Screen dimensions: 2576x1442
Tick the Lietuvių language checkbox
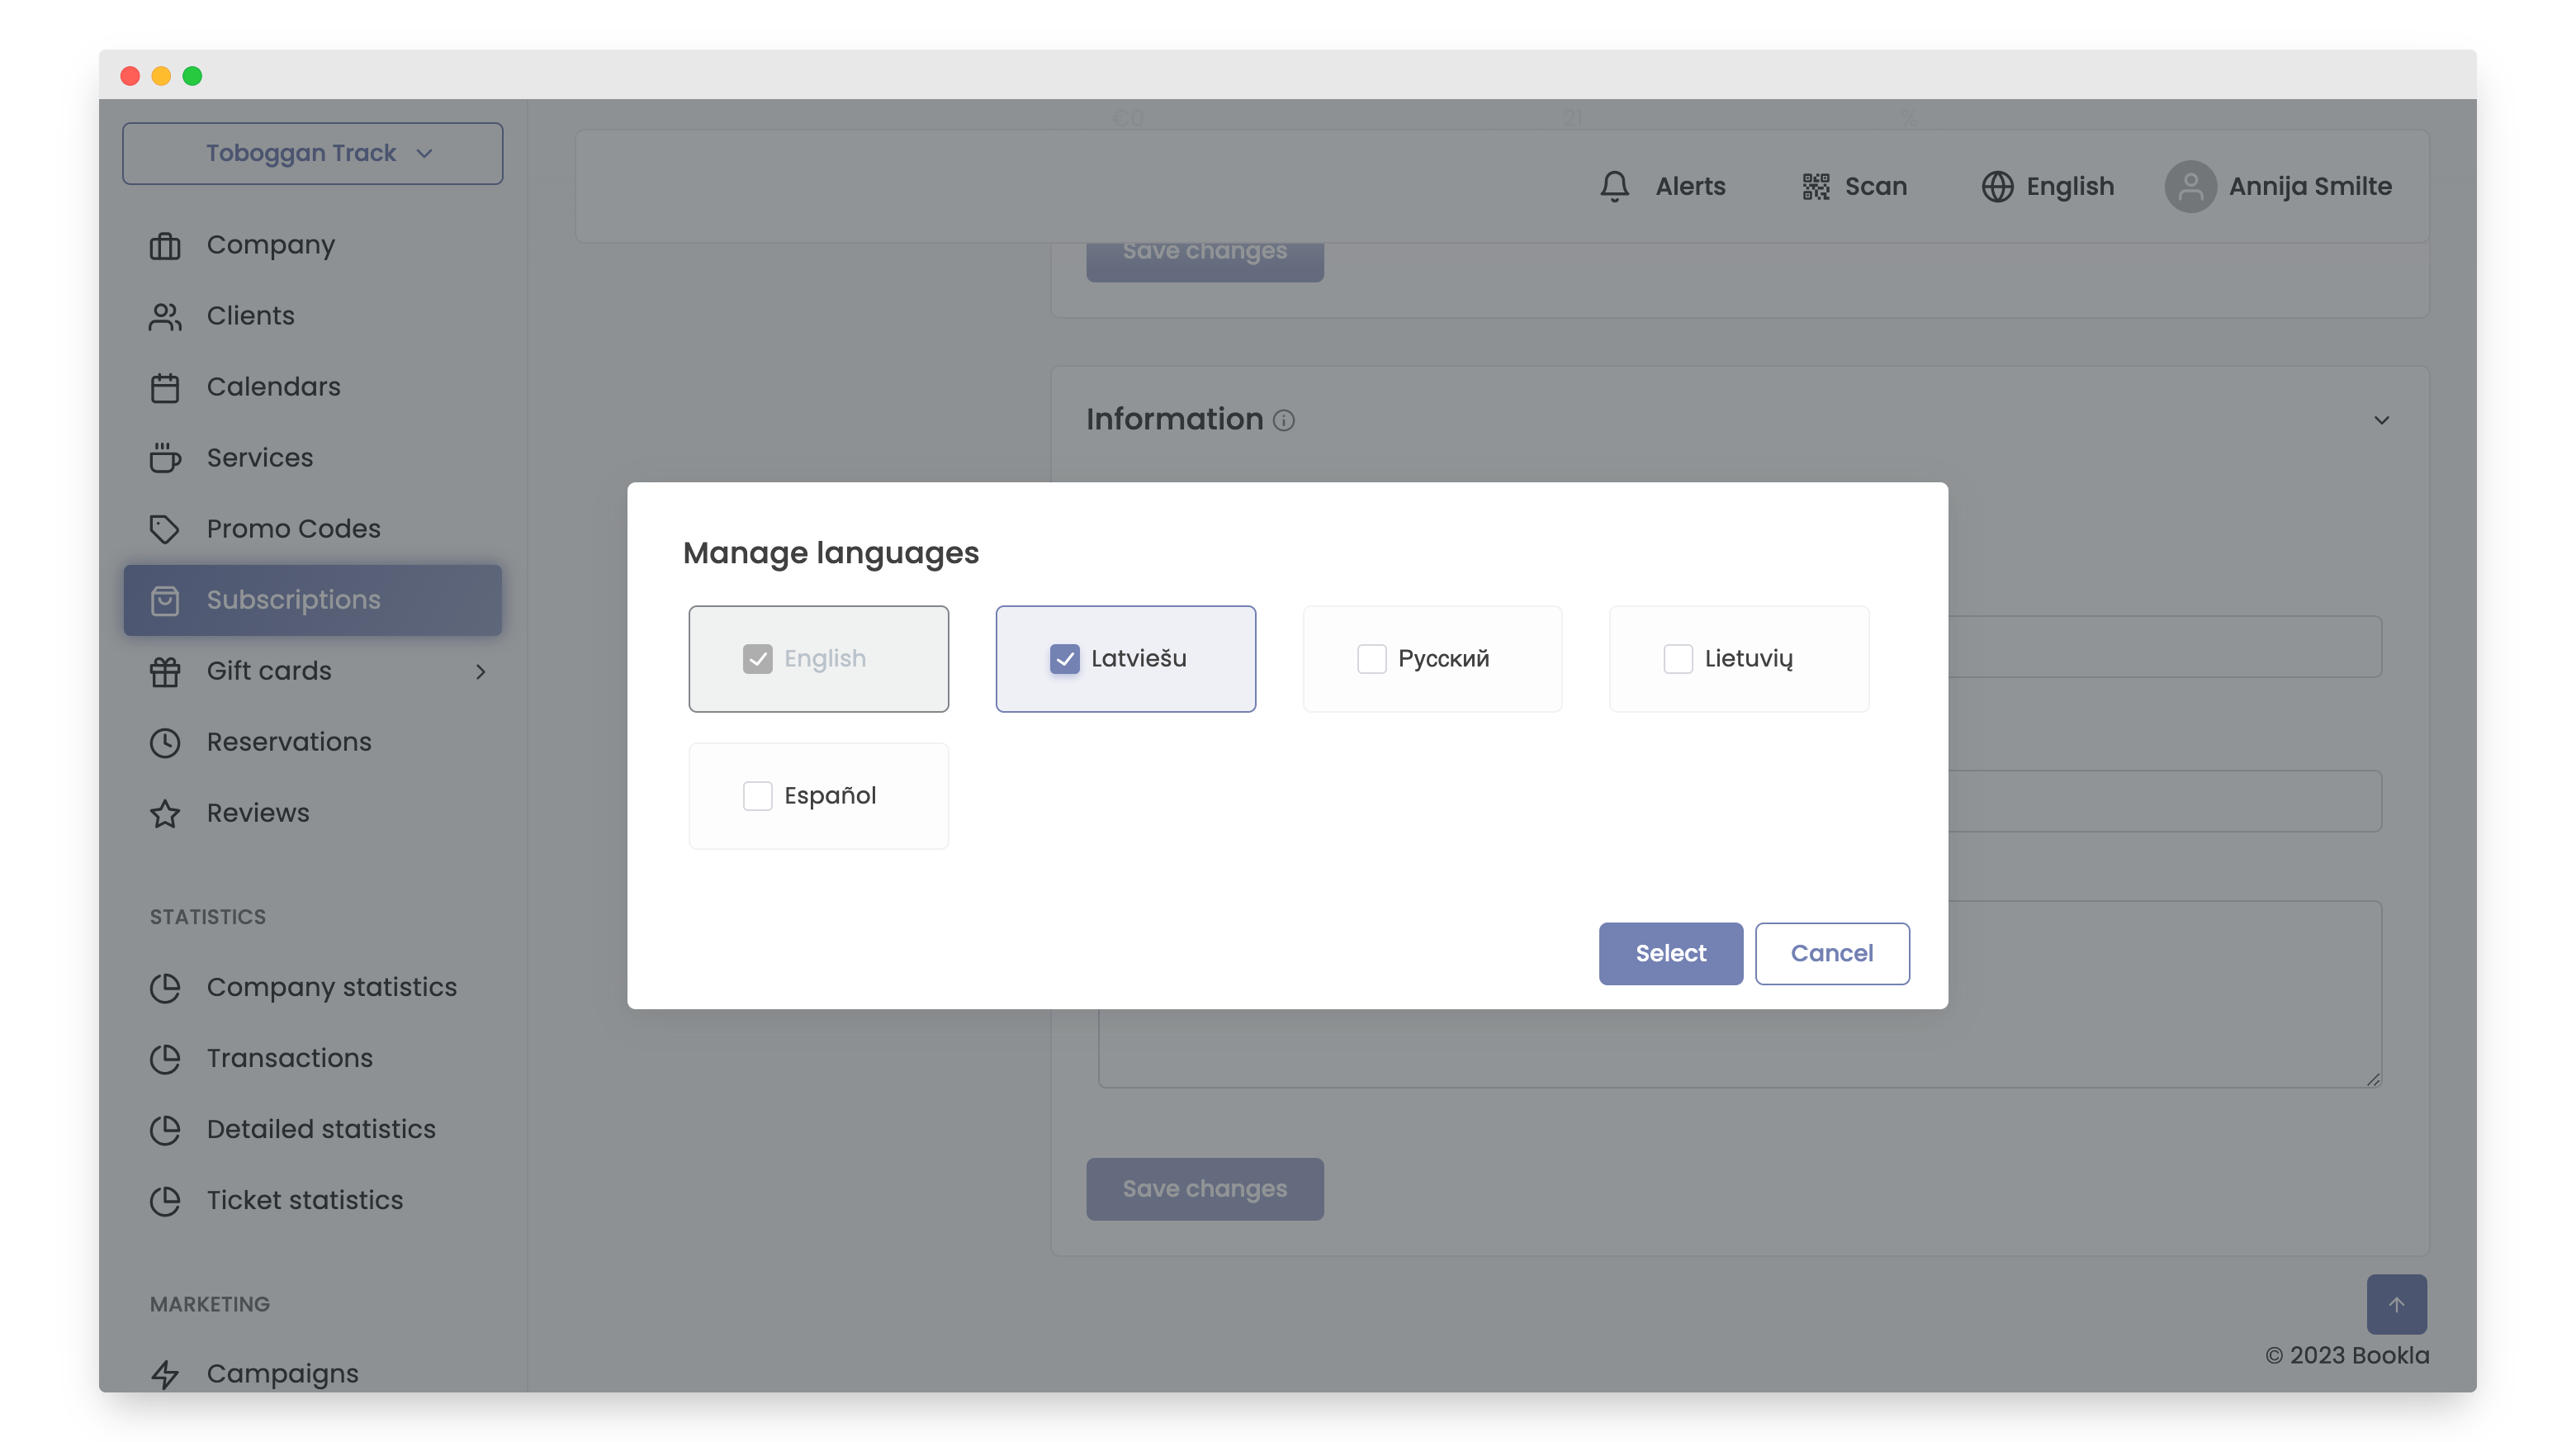tap(1677, 658)
